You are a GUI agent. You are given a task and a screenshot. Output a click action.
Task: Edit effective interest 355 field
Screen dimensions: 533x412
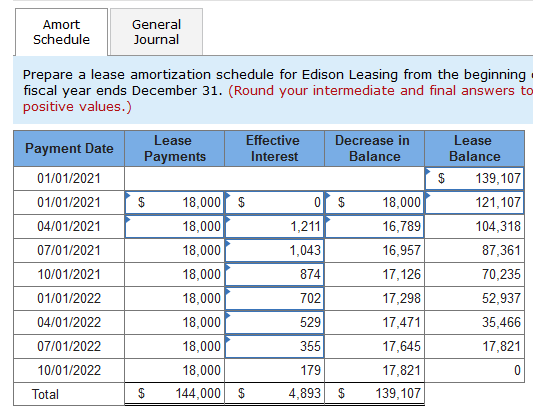(x=274, y=346)
